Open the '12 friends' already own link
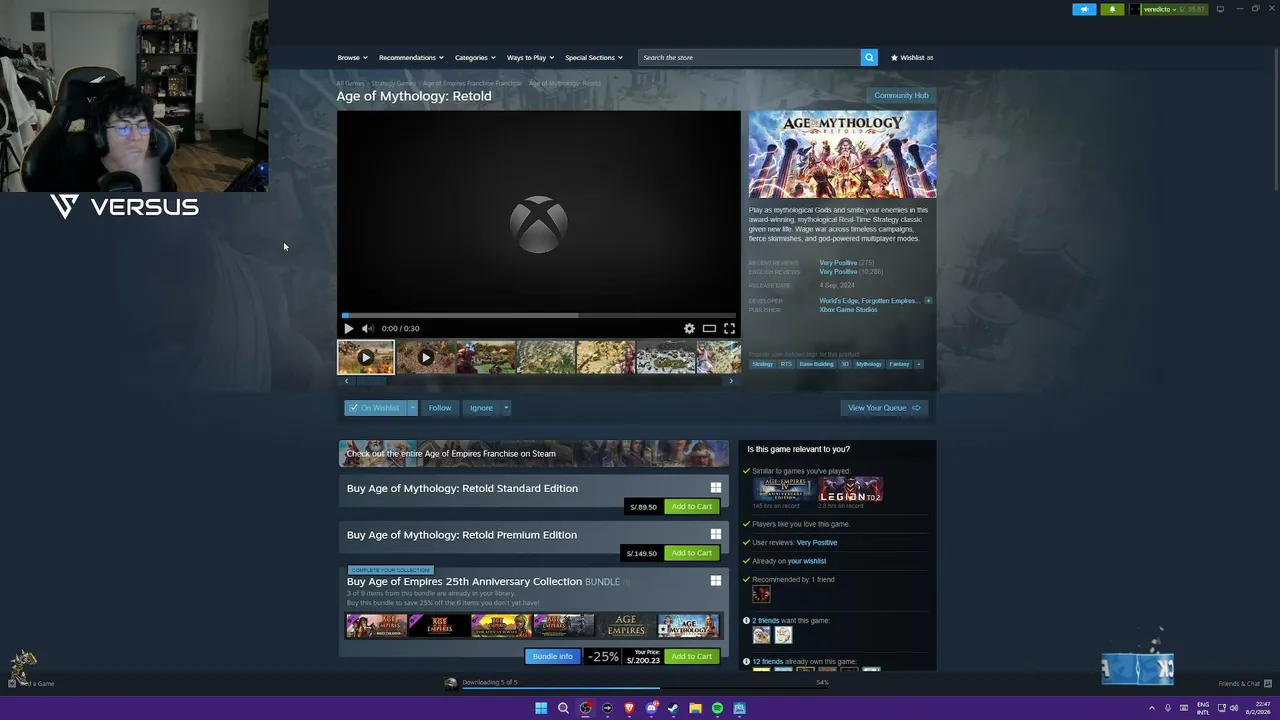Viewport: 1280px width, 720px height. pyautogui.click(x=768, y=662)
